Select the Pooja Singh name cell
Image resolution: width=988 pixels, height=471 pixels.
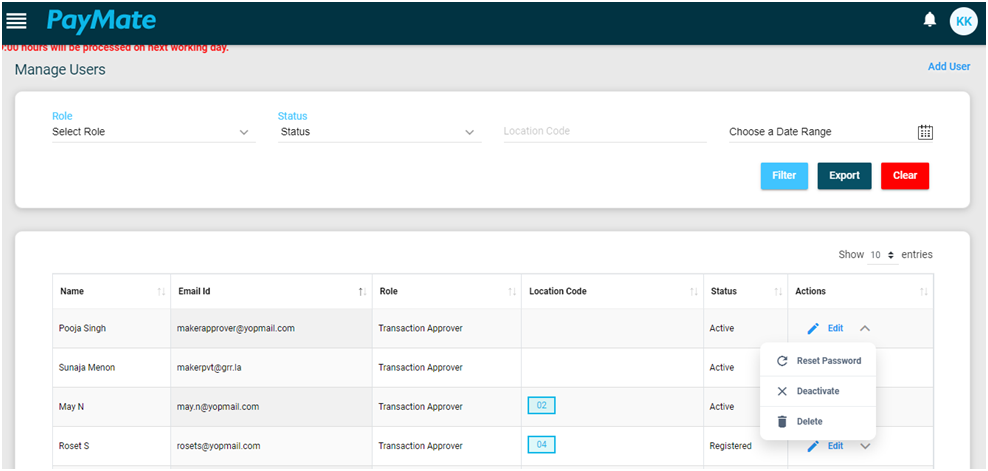pos(112,329)
